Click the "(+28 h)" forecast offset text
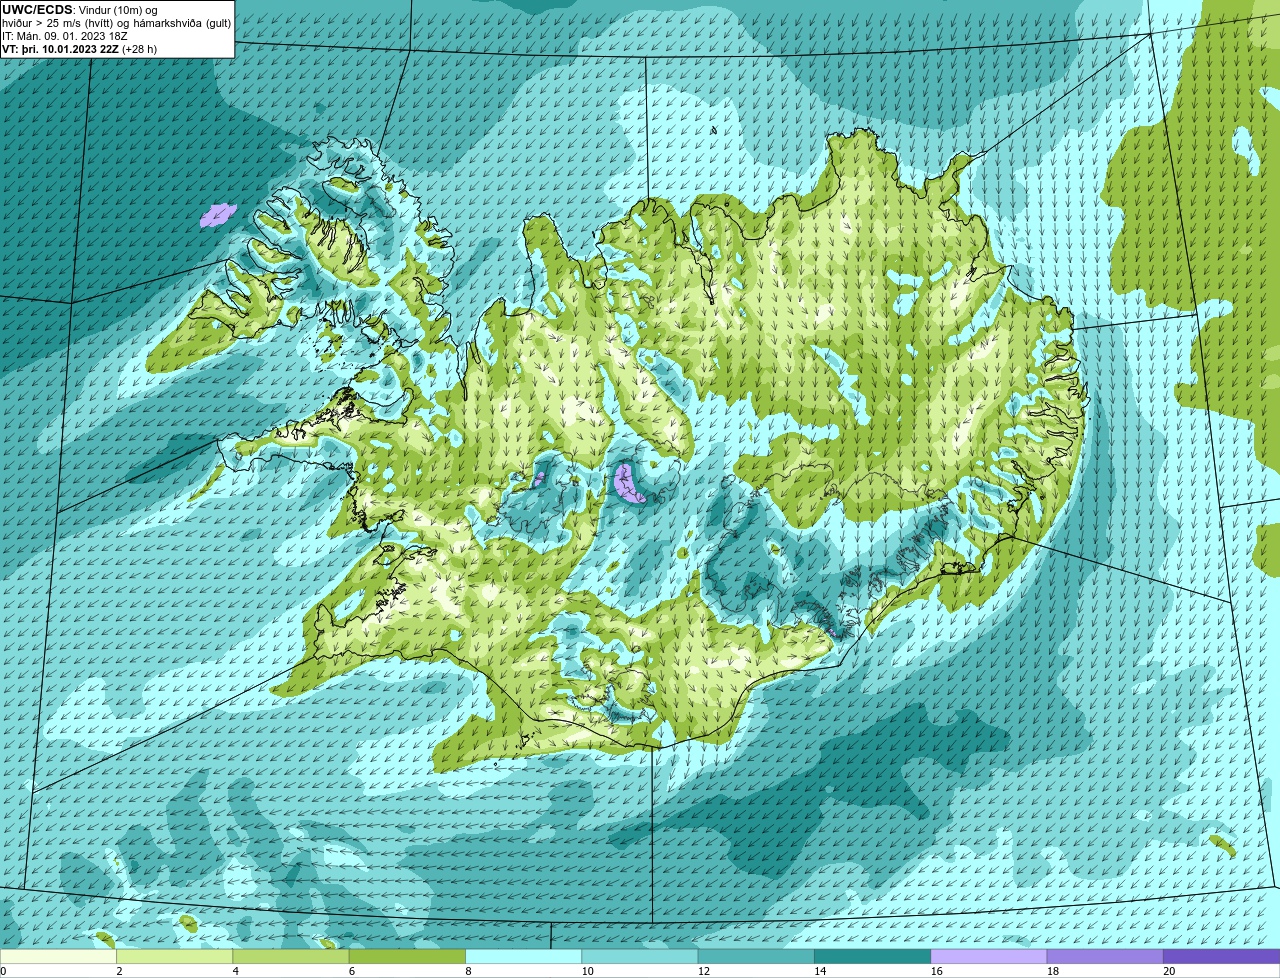1280x978 pixels. coord(139,49)
